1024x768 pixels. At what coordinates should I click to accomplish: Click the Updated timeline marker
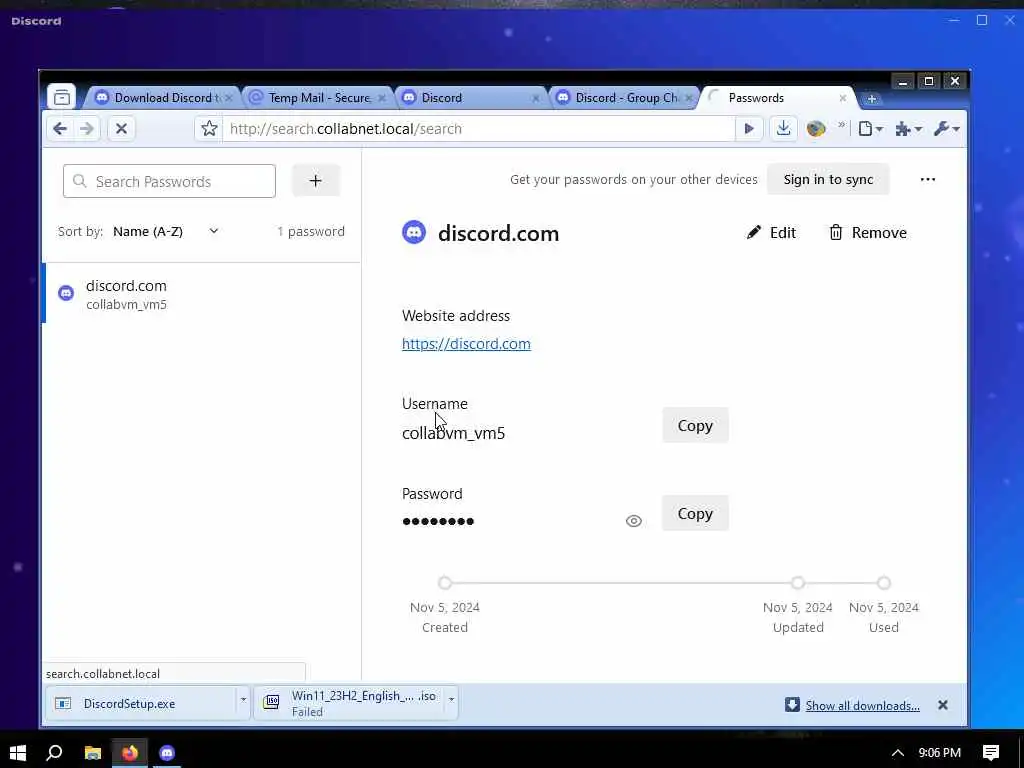coord(798,583)
